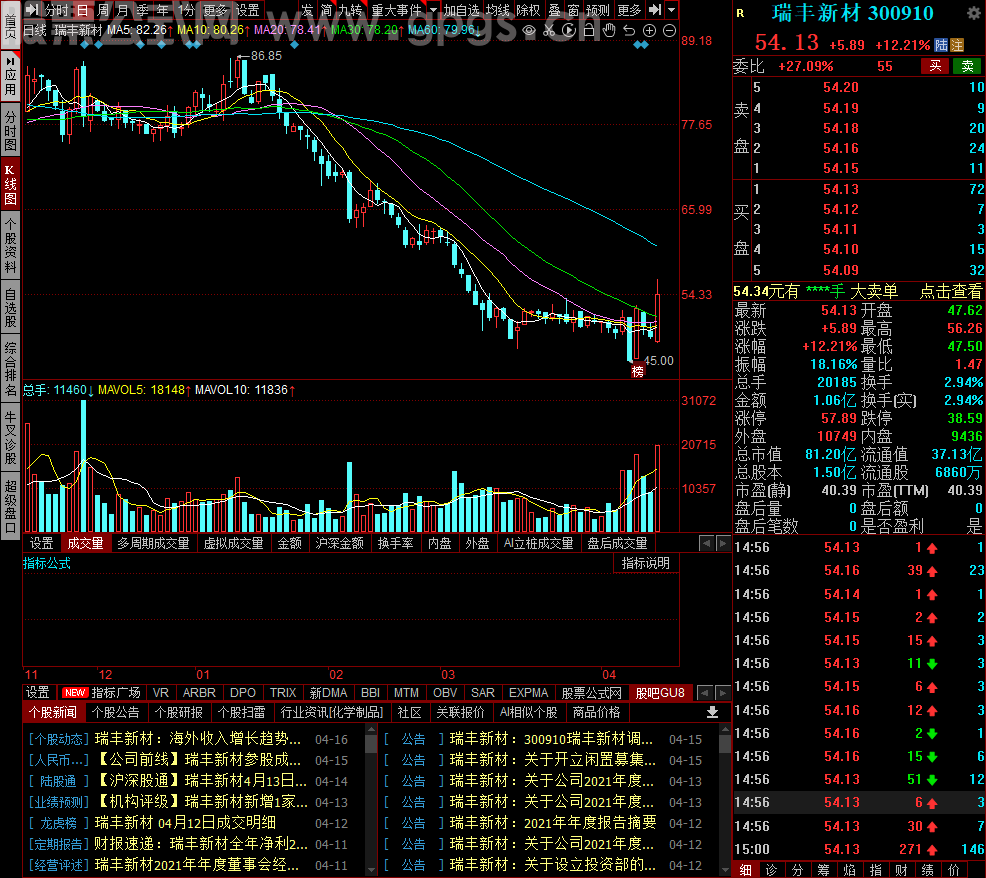
Task: Select the scissors cut tool icon
Action: pos(549,30)
